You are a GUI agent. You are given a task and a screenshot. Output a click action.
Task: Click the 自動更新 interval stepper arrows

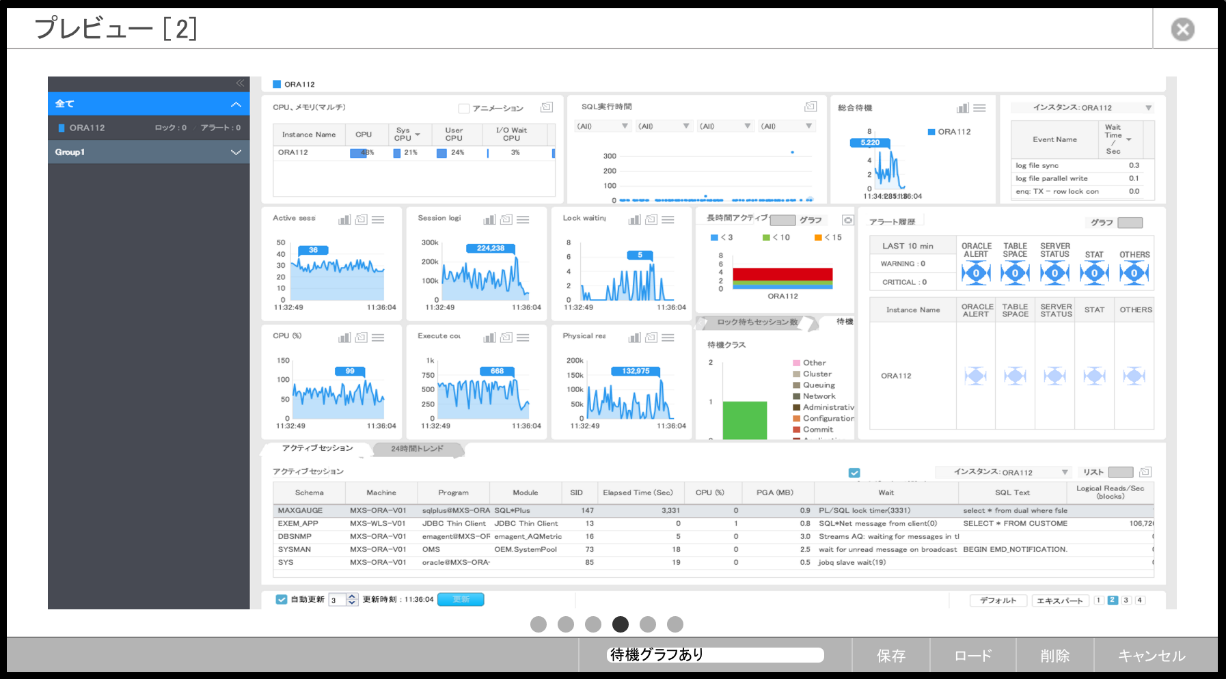click(352, 600)
